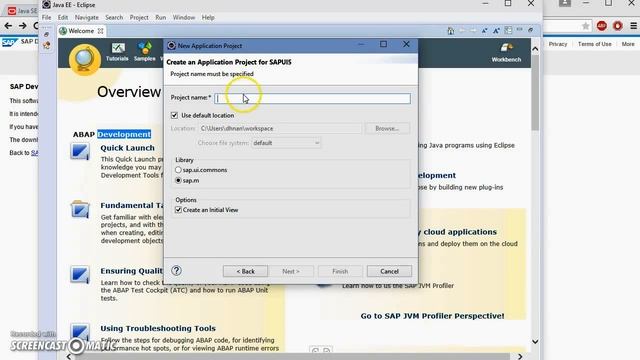Click the customize page layout icon
Screen dimensions: 640x360
(x=508, y=30)
